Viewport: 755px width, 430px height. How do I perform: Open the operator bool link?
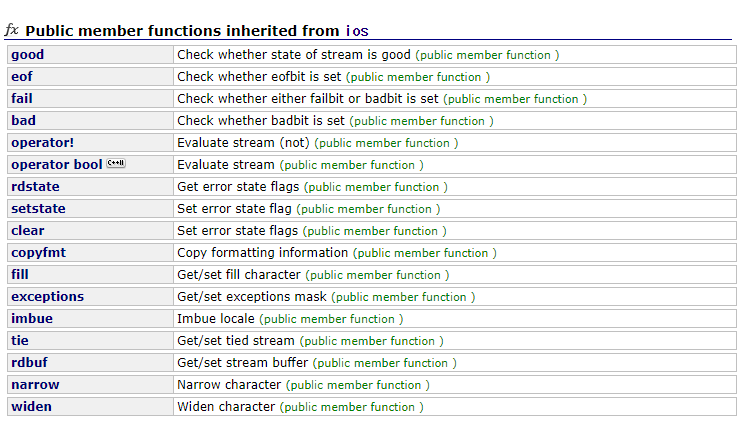point(56,165)
